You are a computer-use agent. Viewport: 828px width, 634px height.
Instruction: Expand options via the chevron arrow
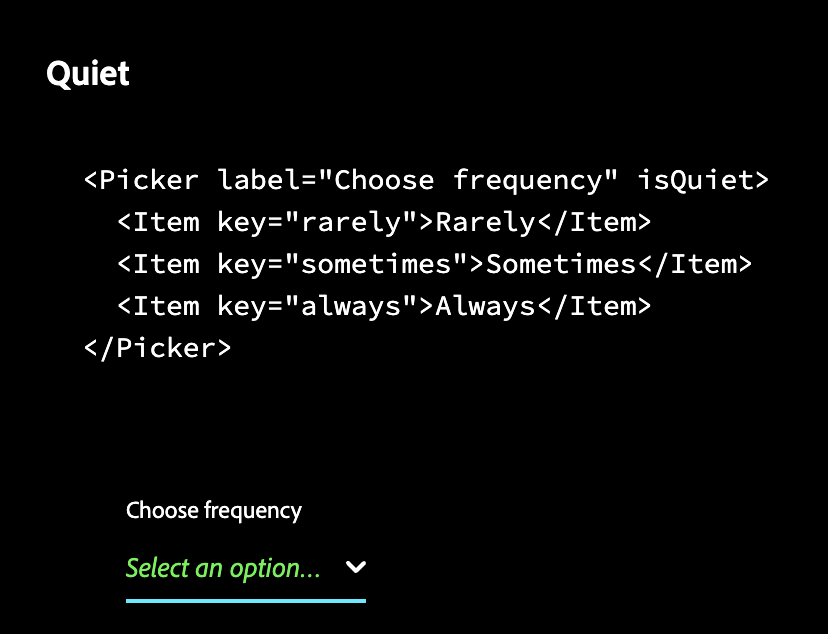[355, 567]
